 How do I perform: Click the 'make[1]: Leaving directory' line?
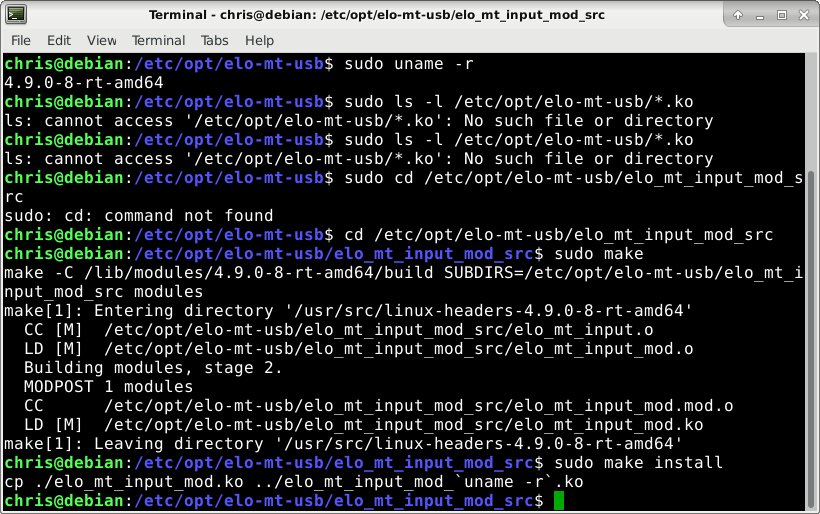pos(344,443)
